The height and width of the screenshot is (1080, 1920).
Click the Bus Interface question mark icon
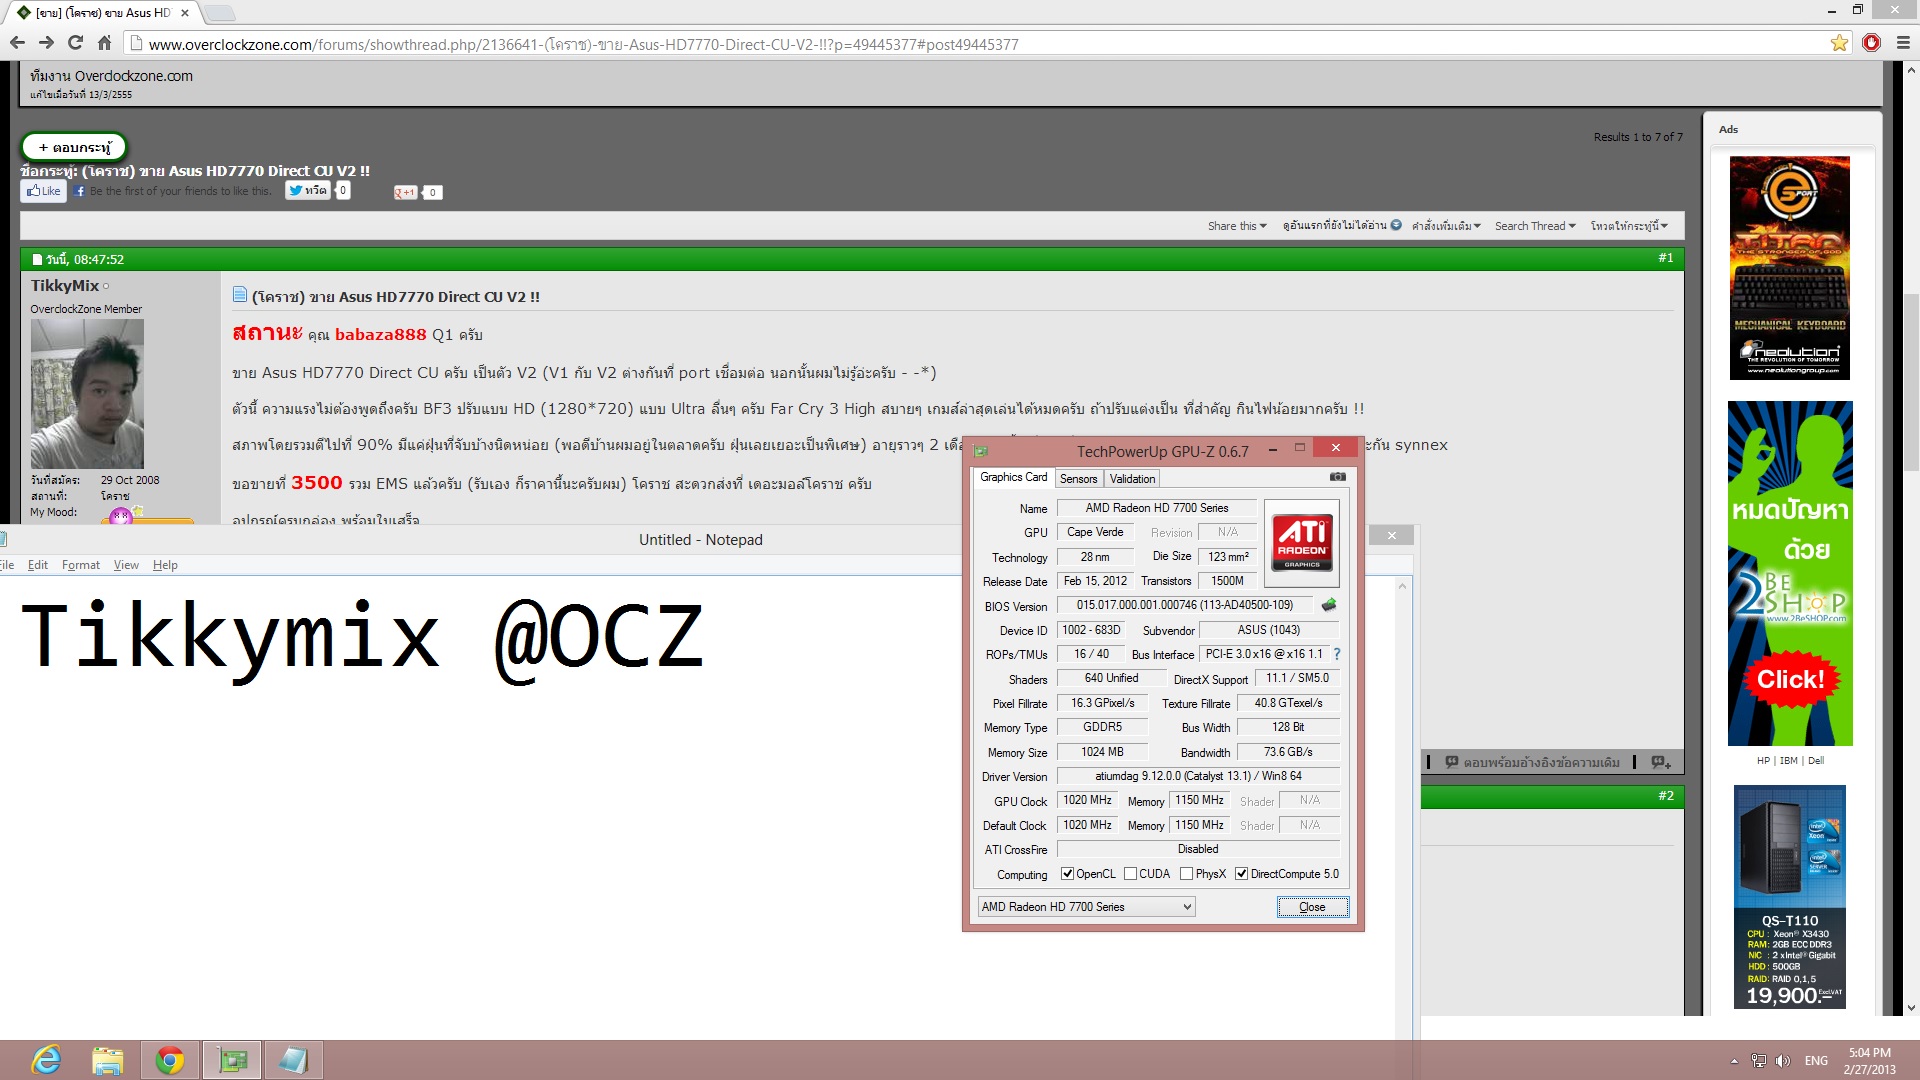tap(1336, 654)
